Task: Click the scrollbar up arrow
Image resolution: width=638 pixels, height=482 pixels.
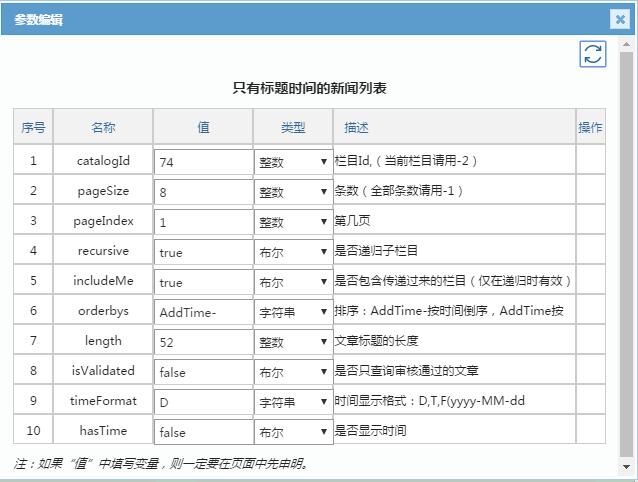Action: (627, 45)
